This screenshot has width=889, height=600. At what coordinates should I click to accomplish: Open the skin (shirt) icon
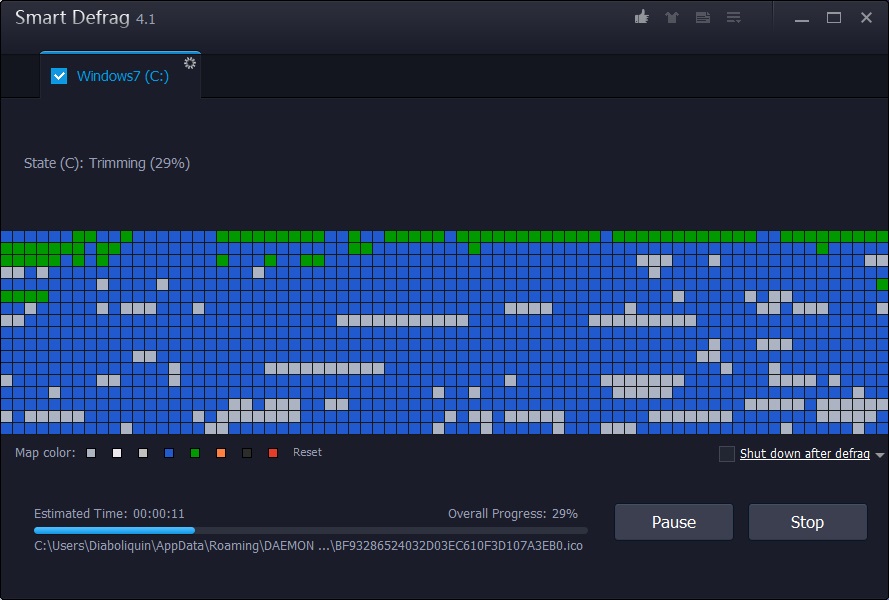click(673, 17)
